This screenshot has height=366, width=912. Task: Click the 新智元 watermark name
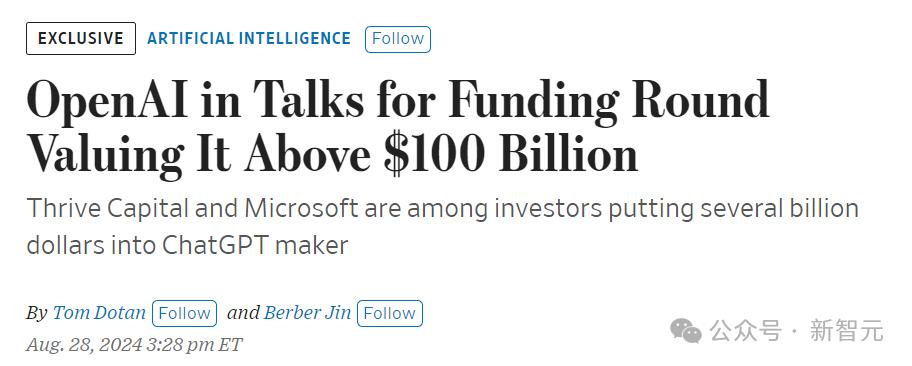tap(847, 331)
